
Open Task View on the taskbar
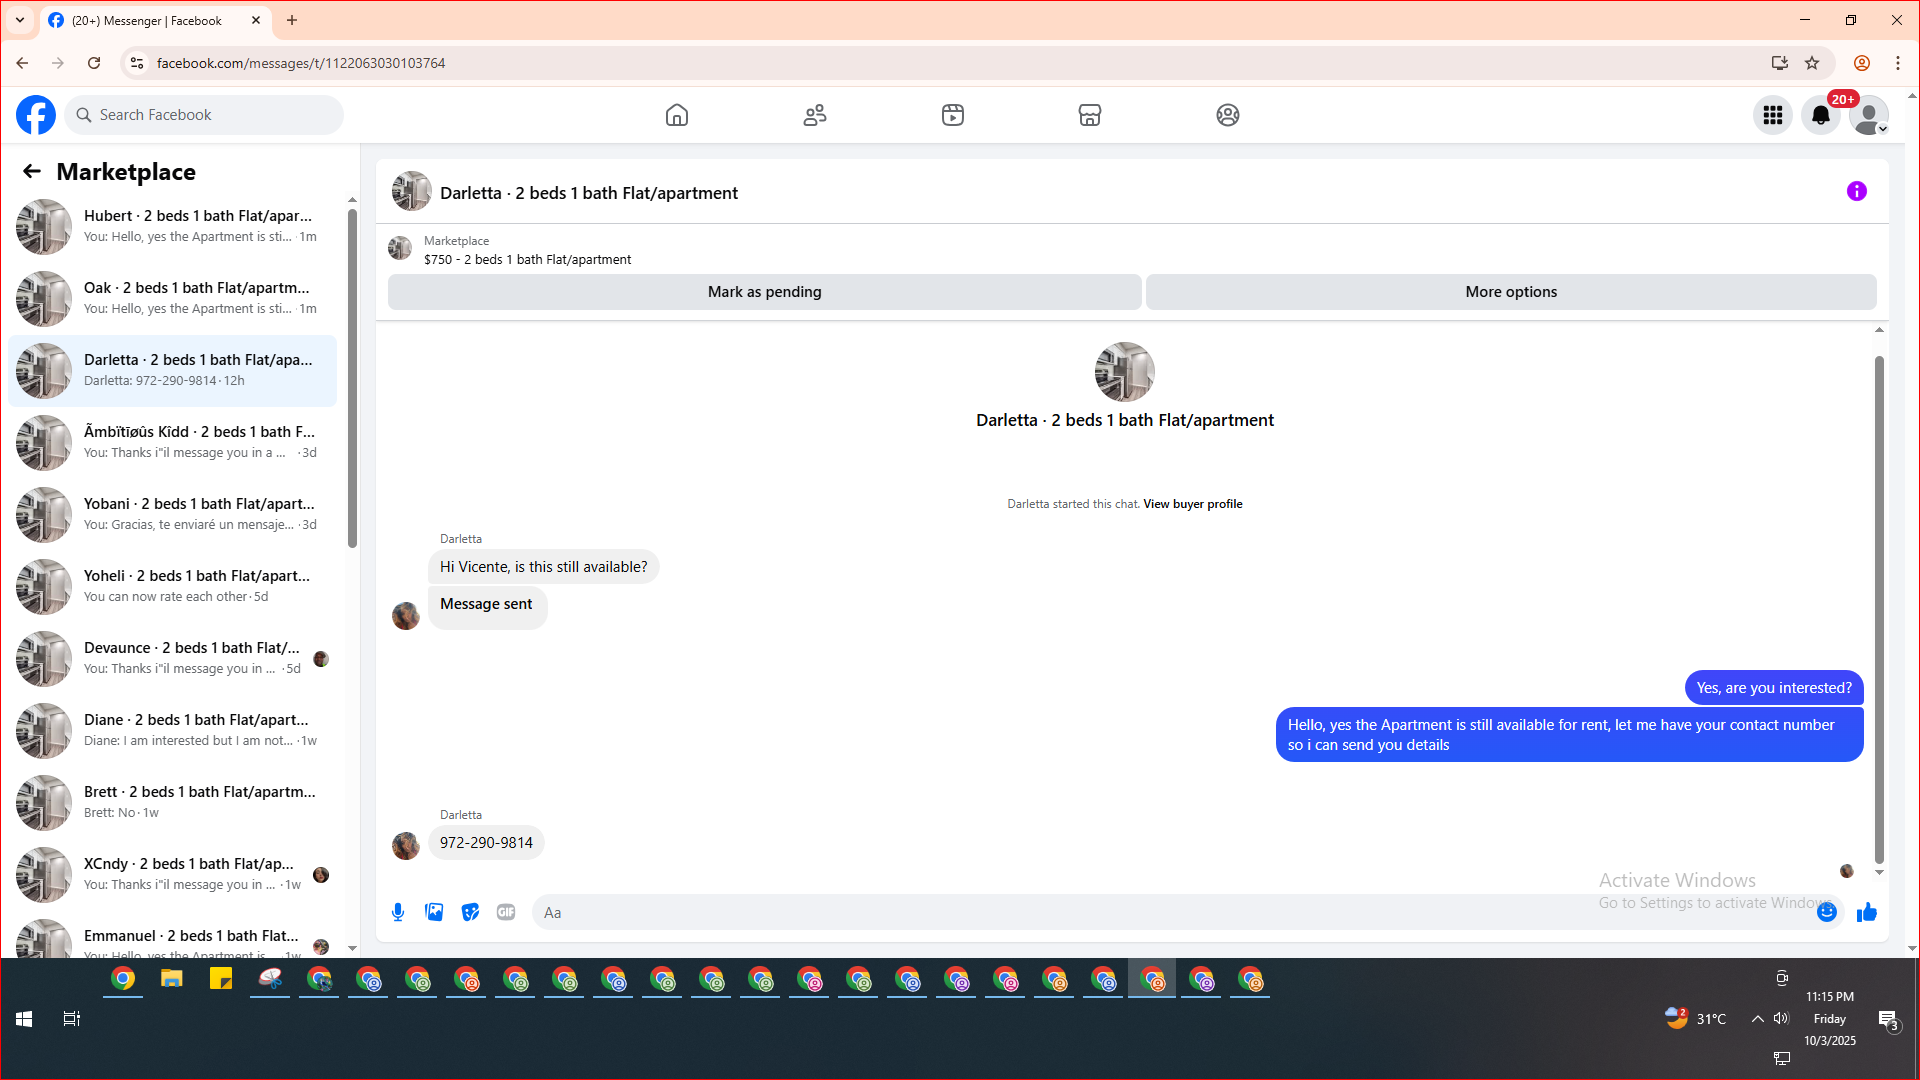point(71,1019)
